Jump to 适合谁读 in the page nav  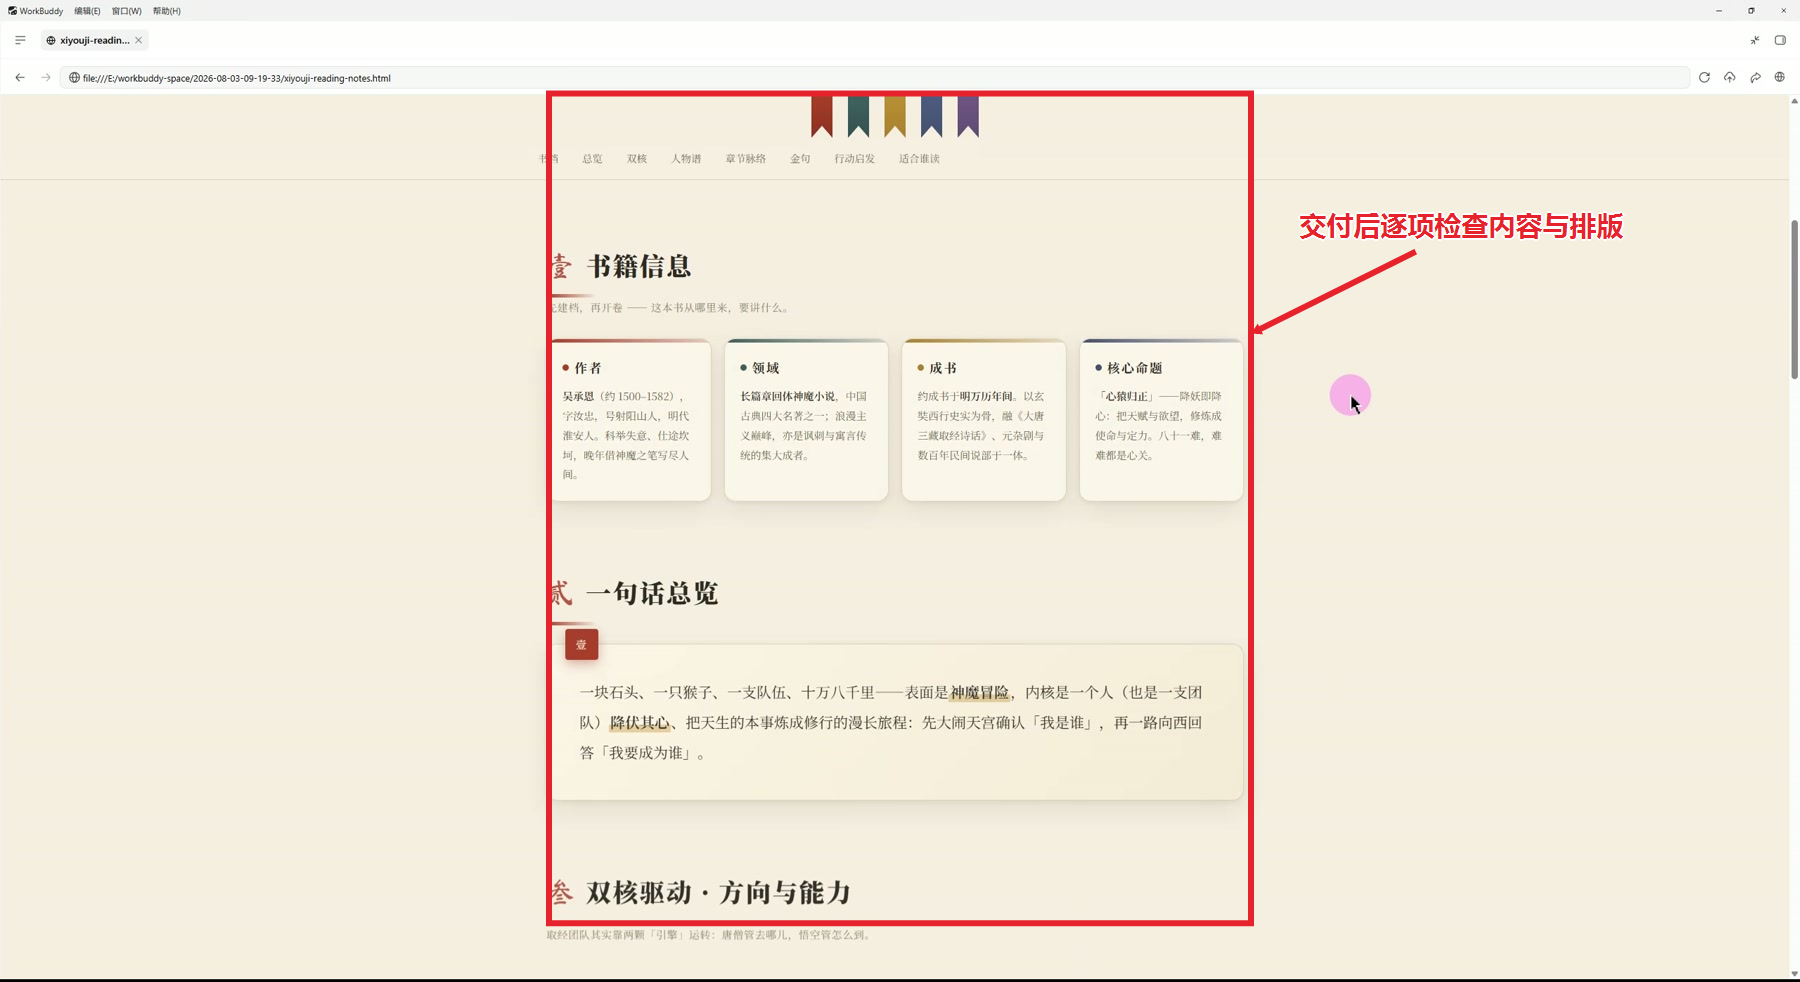tap(919, 159)
